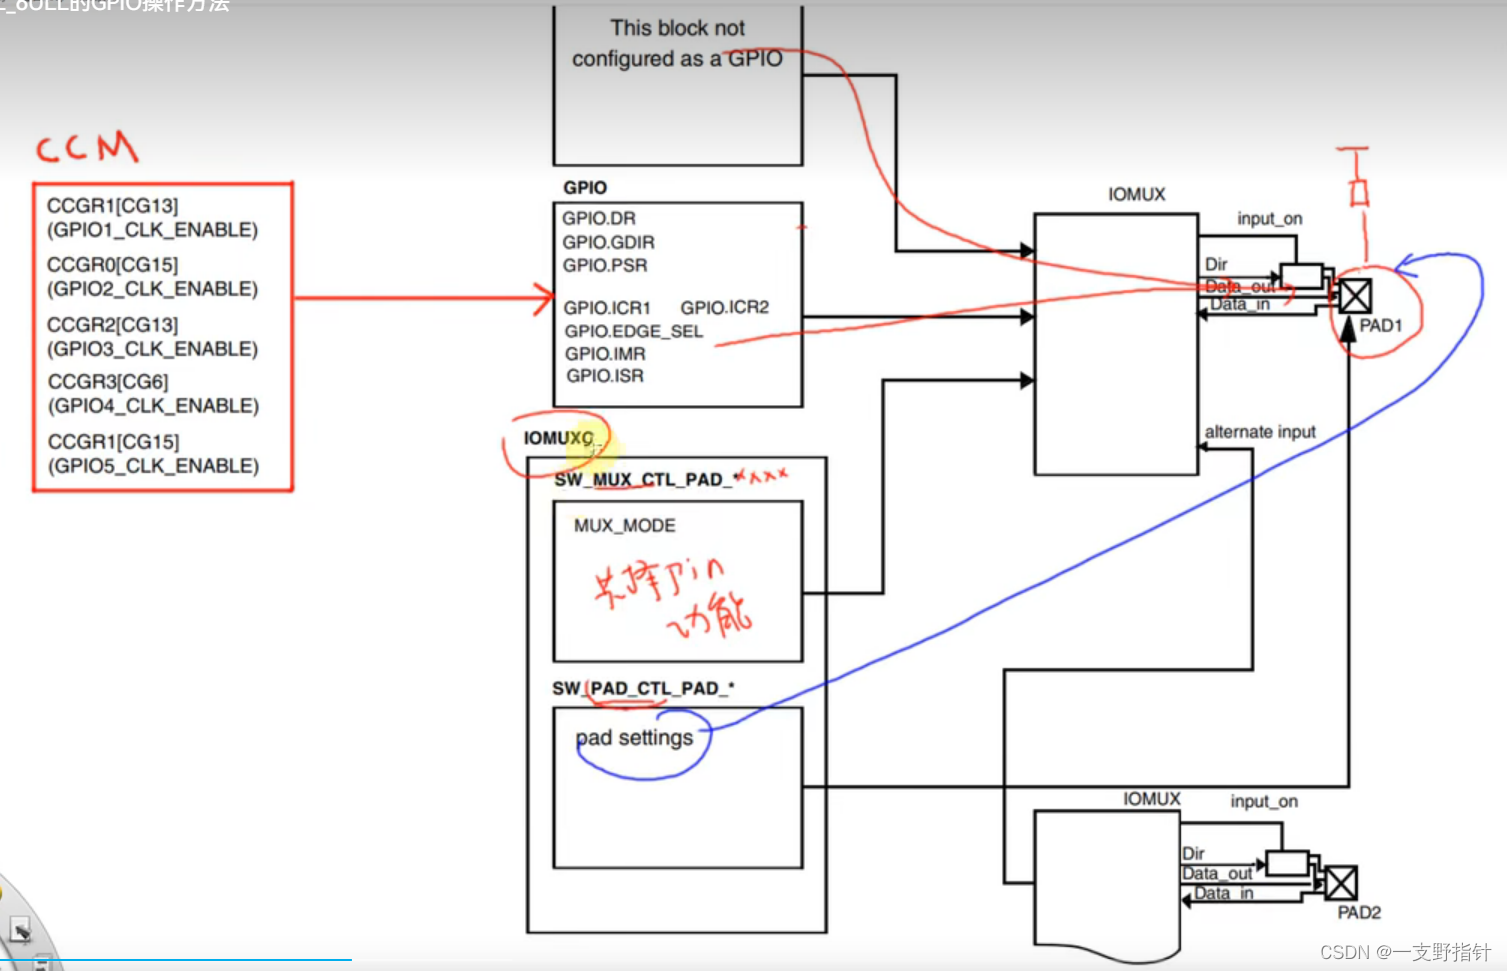The image size is (1507, 971).
Task: Toggle the alternate input signal line
Action: click(1259, 432)
